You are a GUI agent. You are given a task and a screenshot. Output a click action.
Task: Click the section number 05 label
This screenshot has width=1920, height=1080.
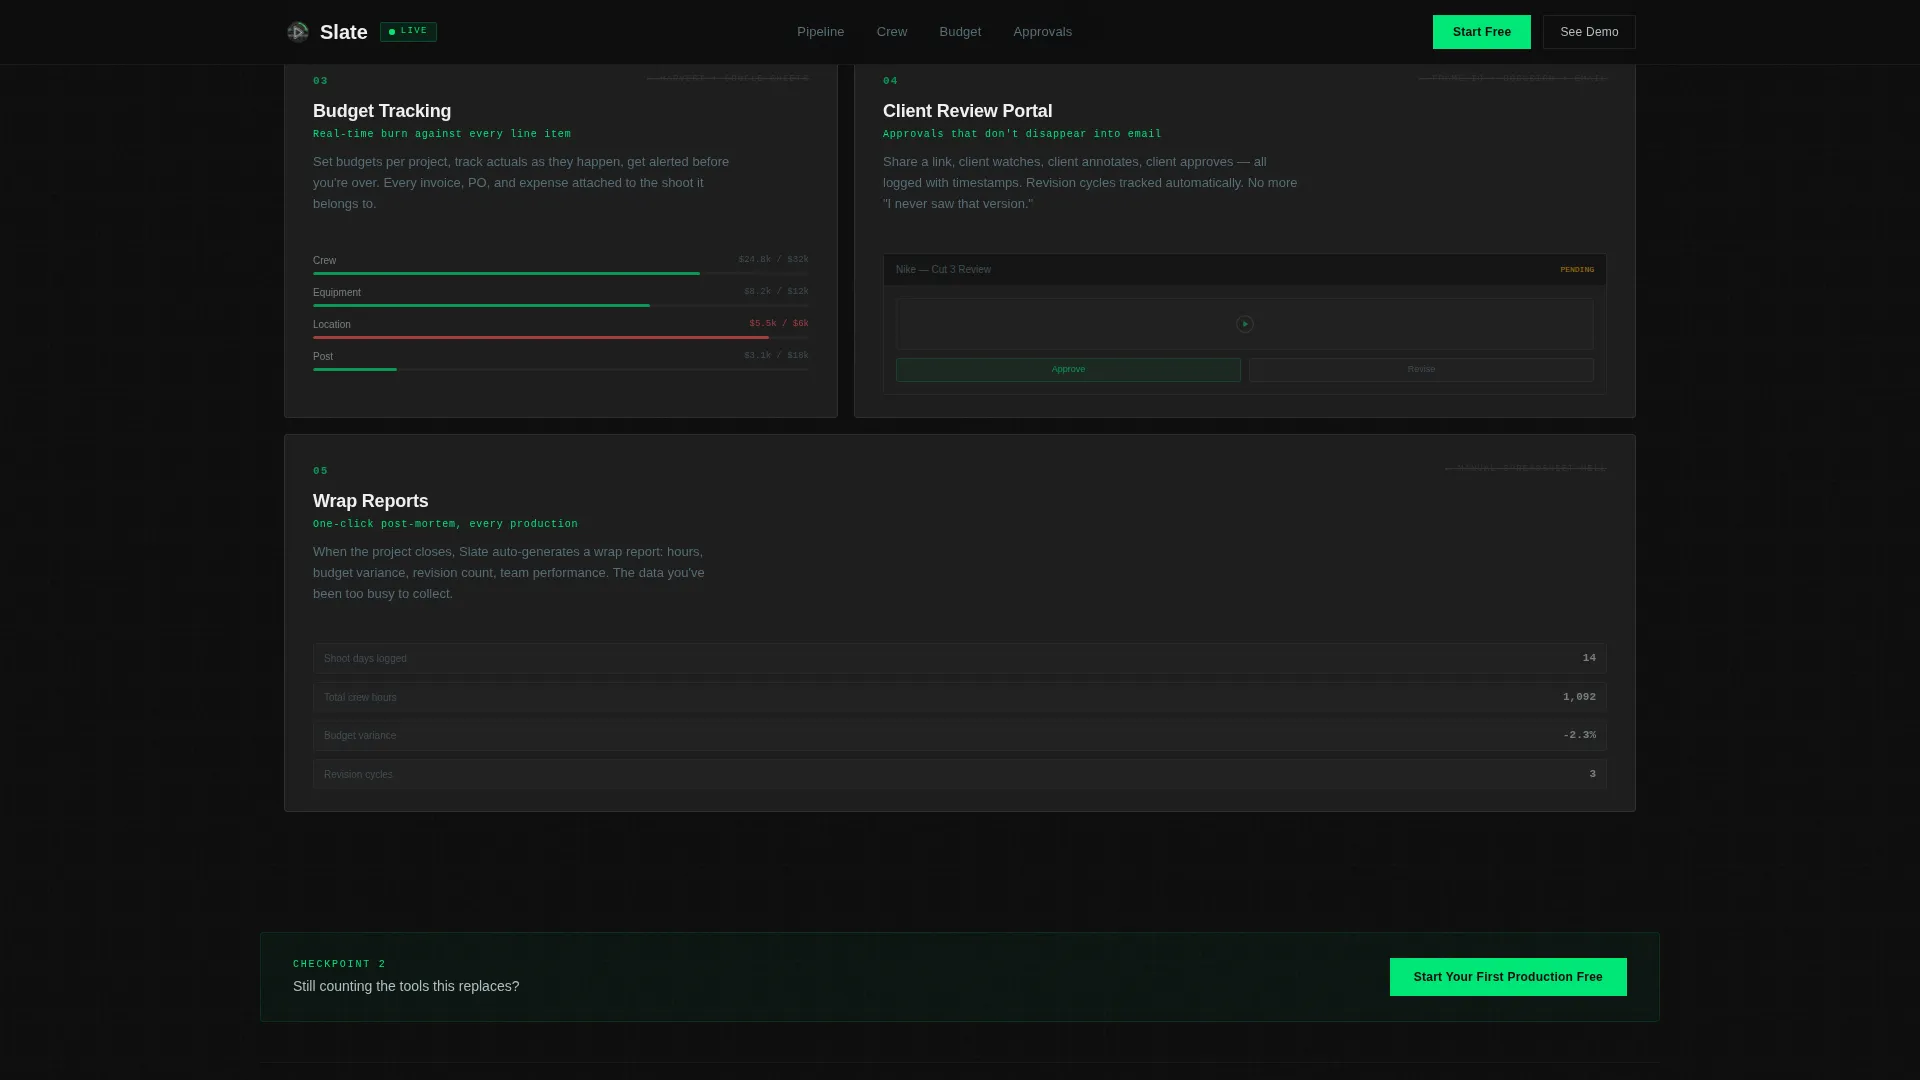[x=320, y=471]
